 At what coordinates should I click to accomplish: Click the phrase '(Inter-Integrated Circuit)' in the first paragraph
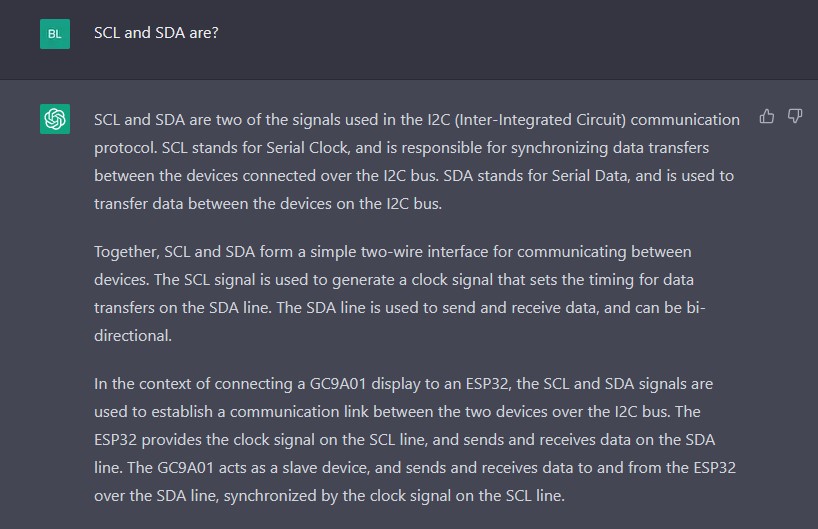click(540, 120)
